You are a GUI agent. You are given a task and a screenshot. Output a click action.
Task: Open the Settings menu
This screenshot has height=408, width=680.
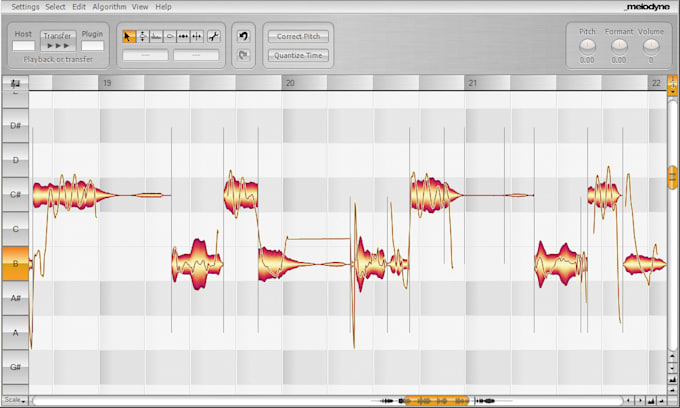(x=25, y=7)
